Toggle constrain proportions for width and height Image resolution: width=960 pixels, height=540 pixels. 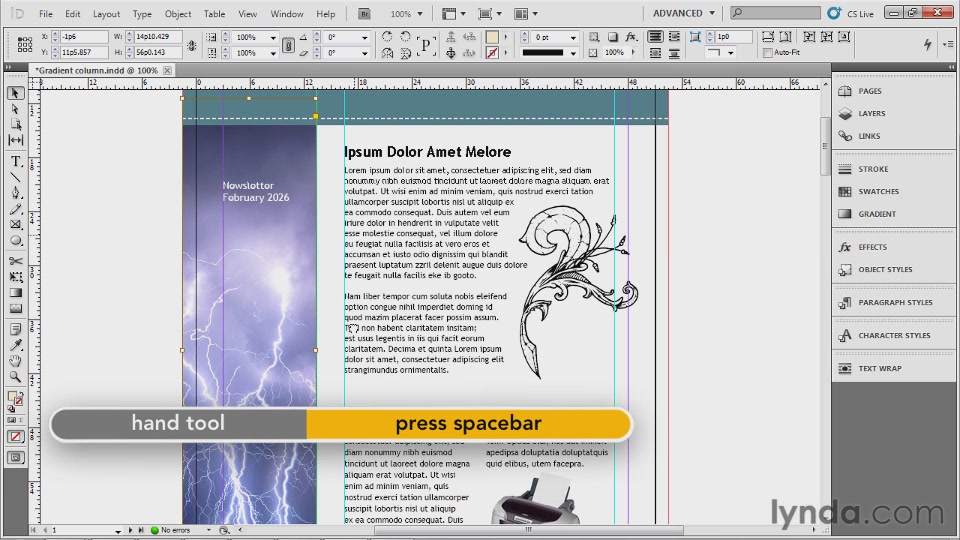[192, 45]
